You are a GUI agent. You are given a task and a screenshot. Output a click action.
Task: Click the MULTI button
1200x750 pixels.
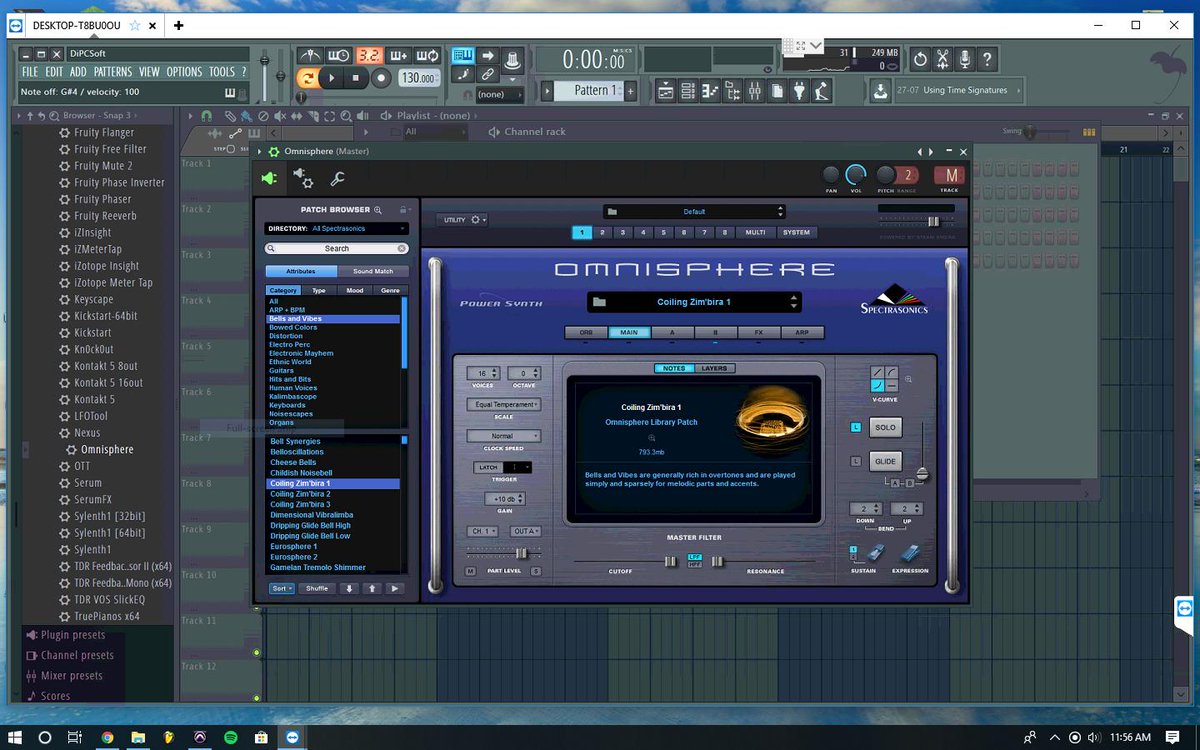click(x=755, y=232)
